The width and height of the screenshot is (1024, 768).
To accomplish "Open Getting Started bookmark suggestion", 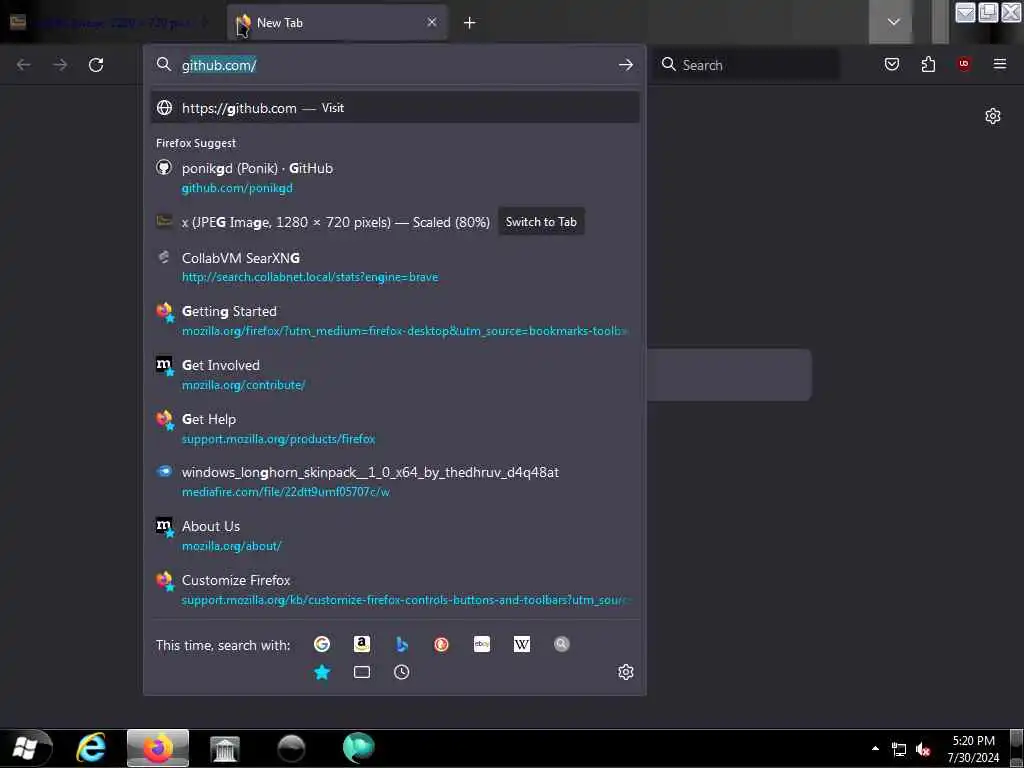I will pyautogui.click(x=394, y=321).
